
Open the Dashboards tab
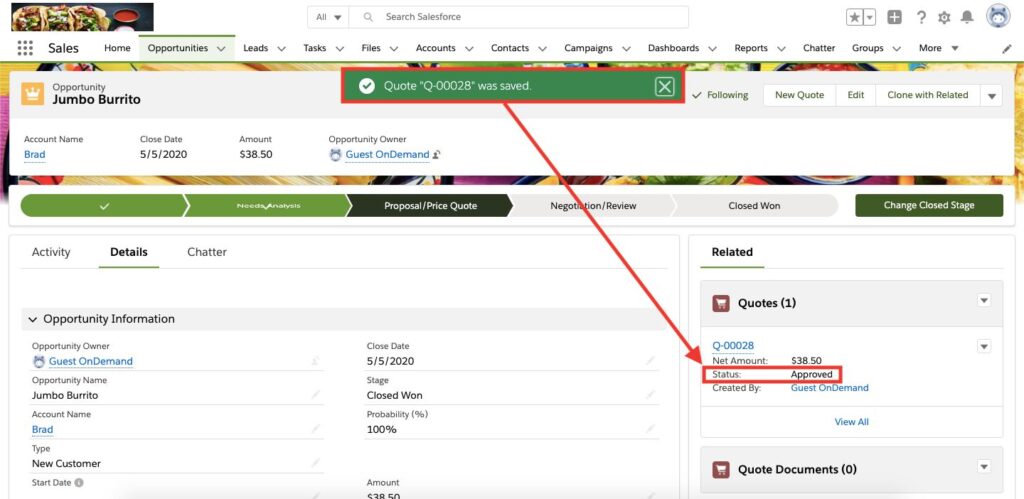point(673,48)
